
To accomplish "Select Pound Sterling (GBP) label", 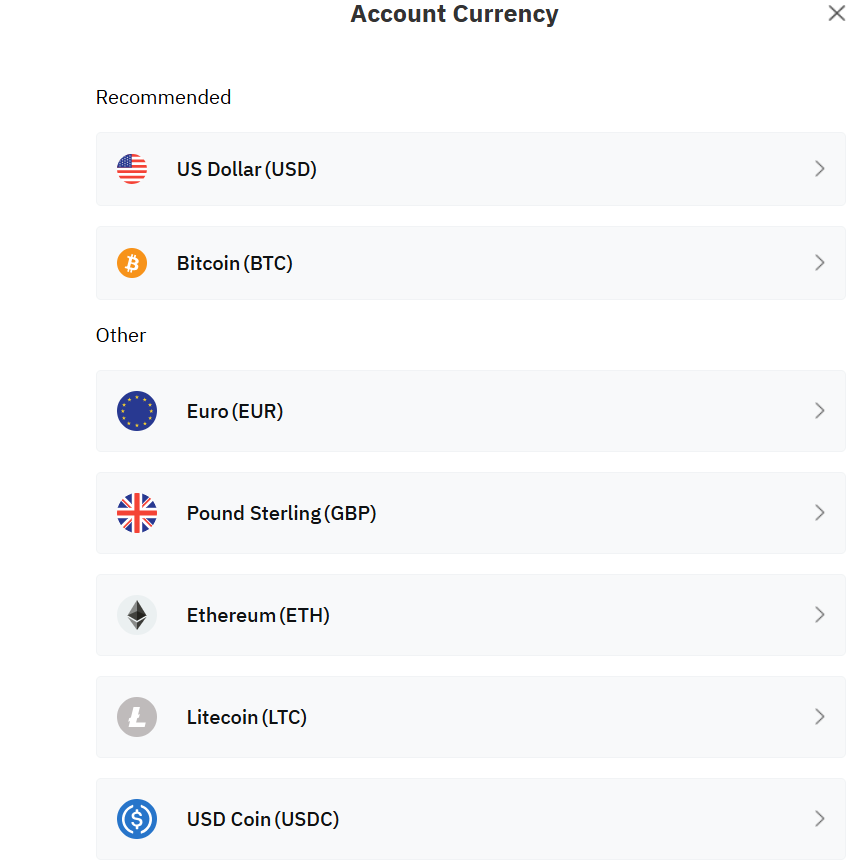I will pos(281,513).
